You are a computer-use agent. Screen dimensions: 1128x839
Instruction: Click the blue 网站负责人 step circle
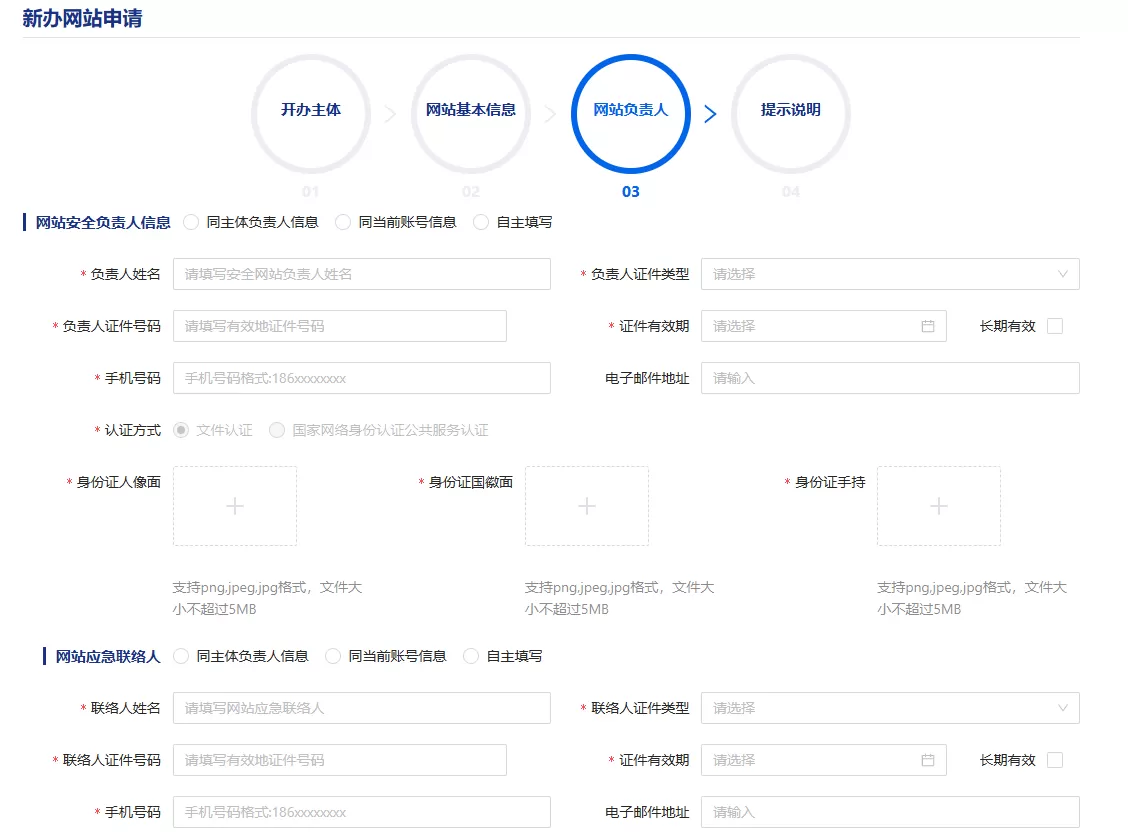(x=630, y=114)
